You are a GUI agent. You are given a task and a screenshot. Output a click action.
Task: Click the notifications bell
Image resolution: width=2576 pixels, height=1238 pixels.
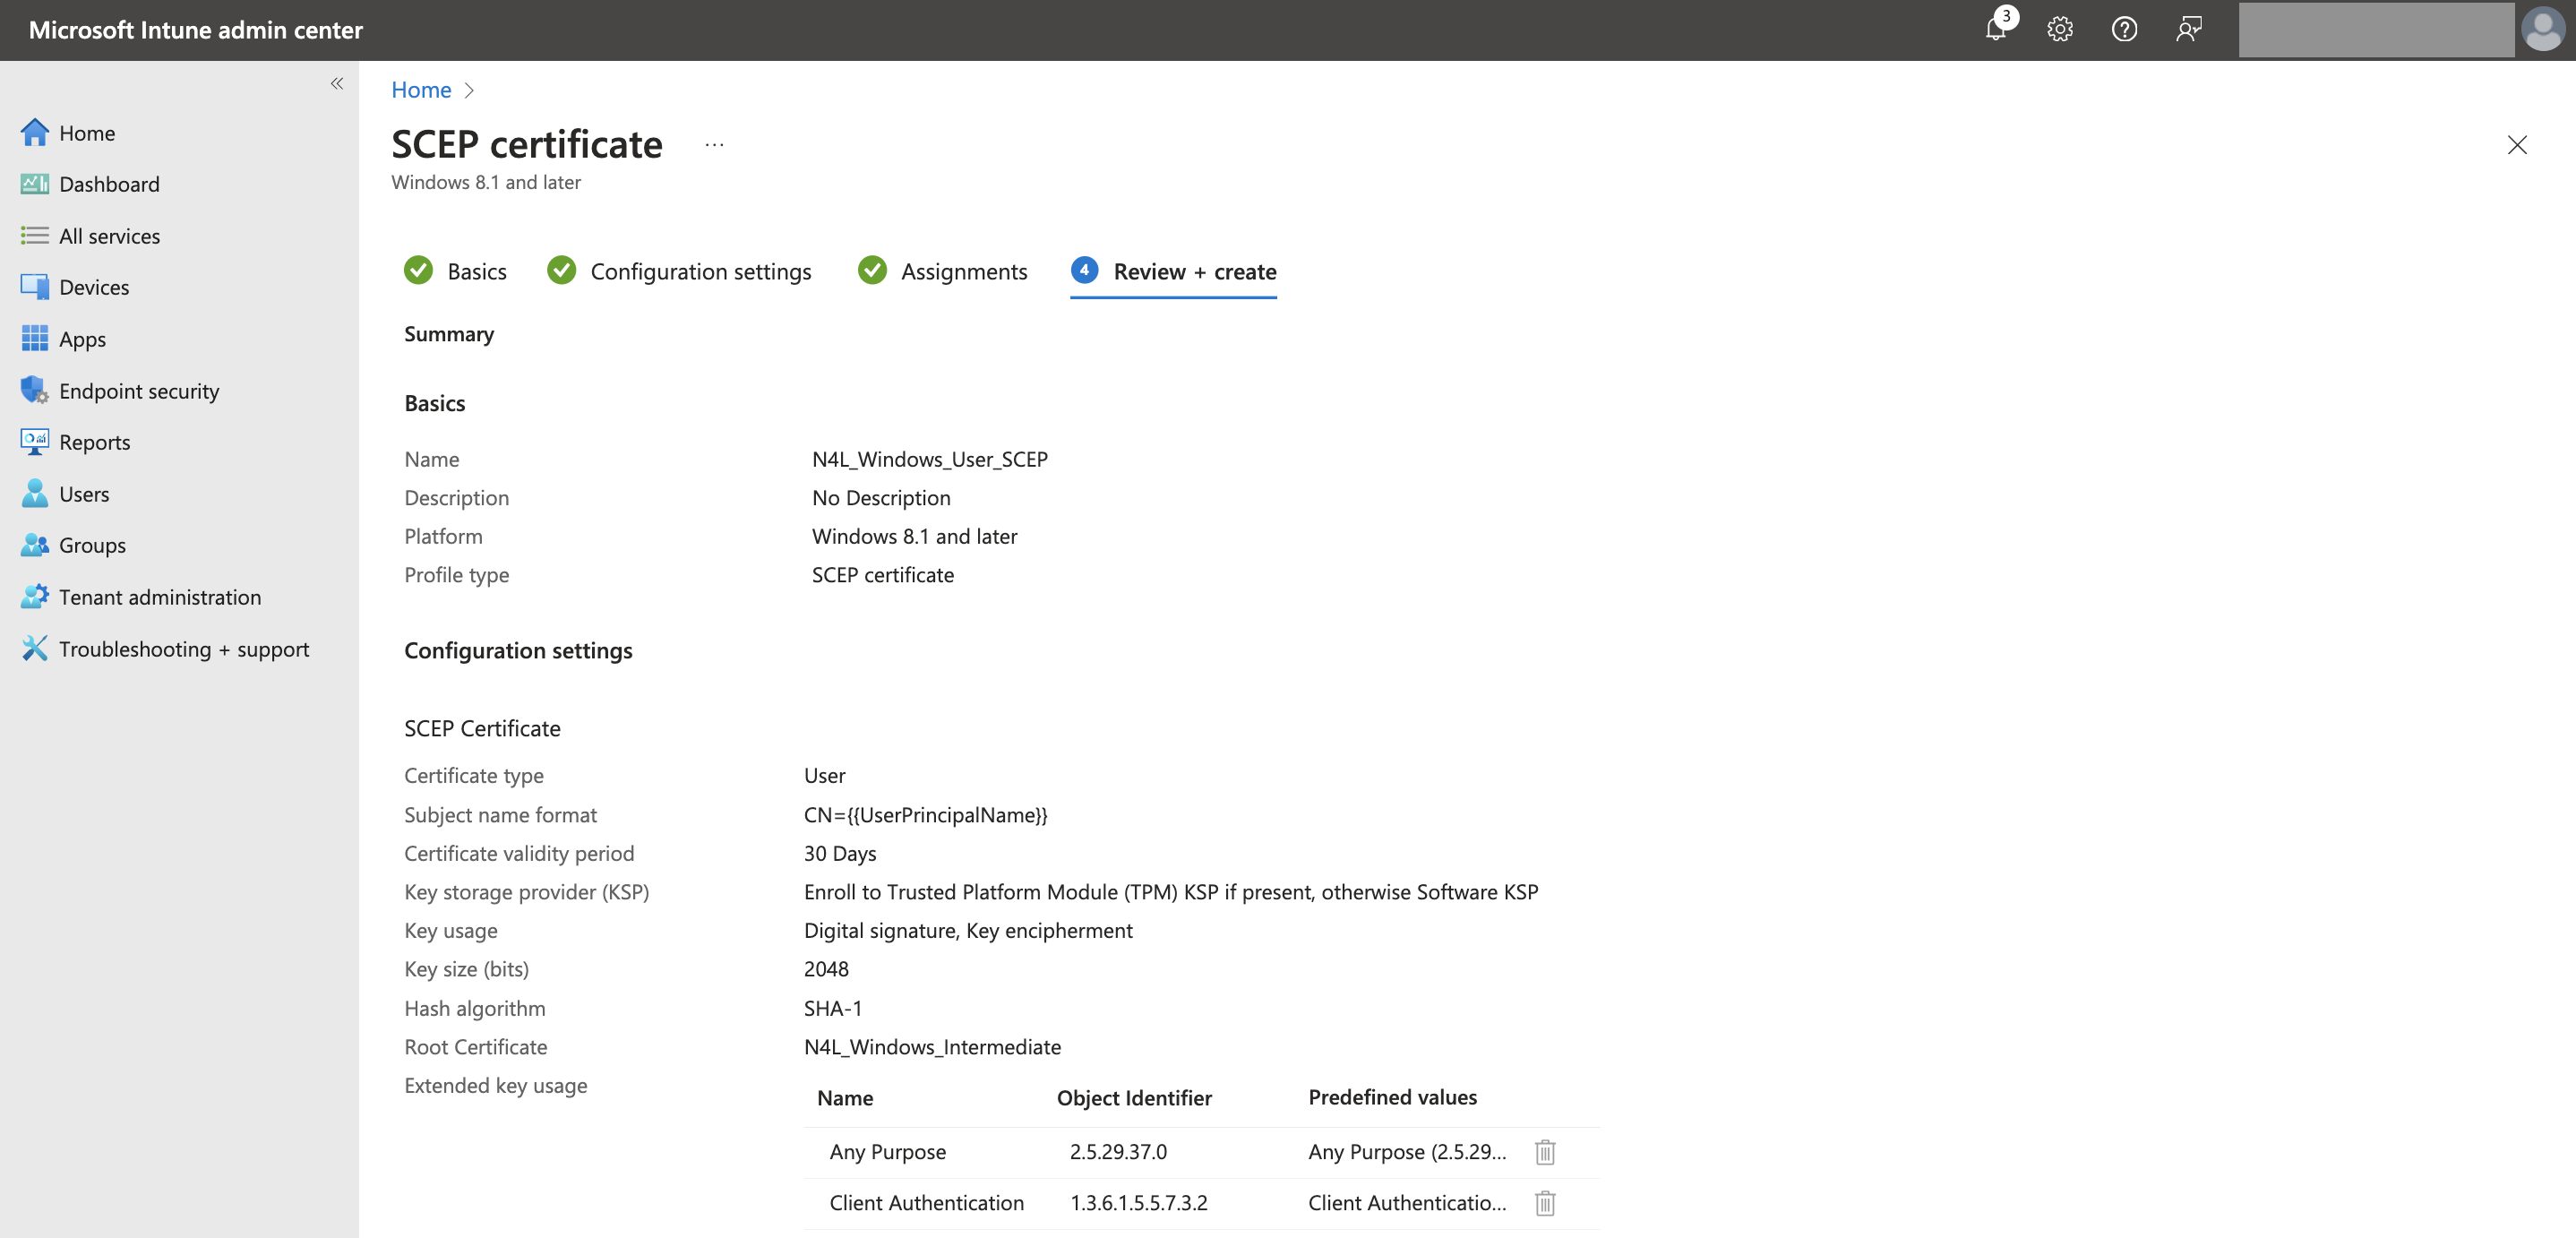1994,29
